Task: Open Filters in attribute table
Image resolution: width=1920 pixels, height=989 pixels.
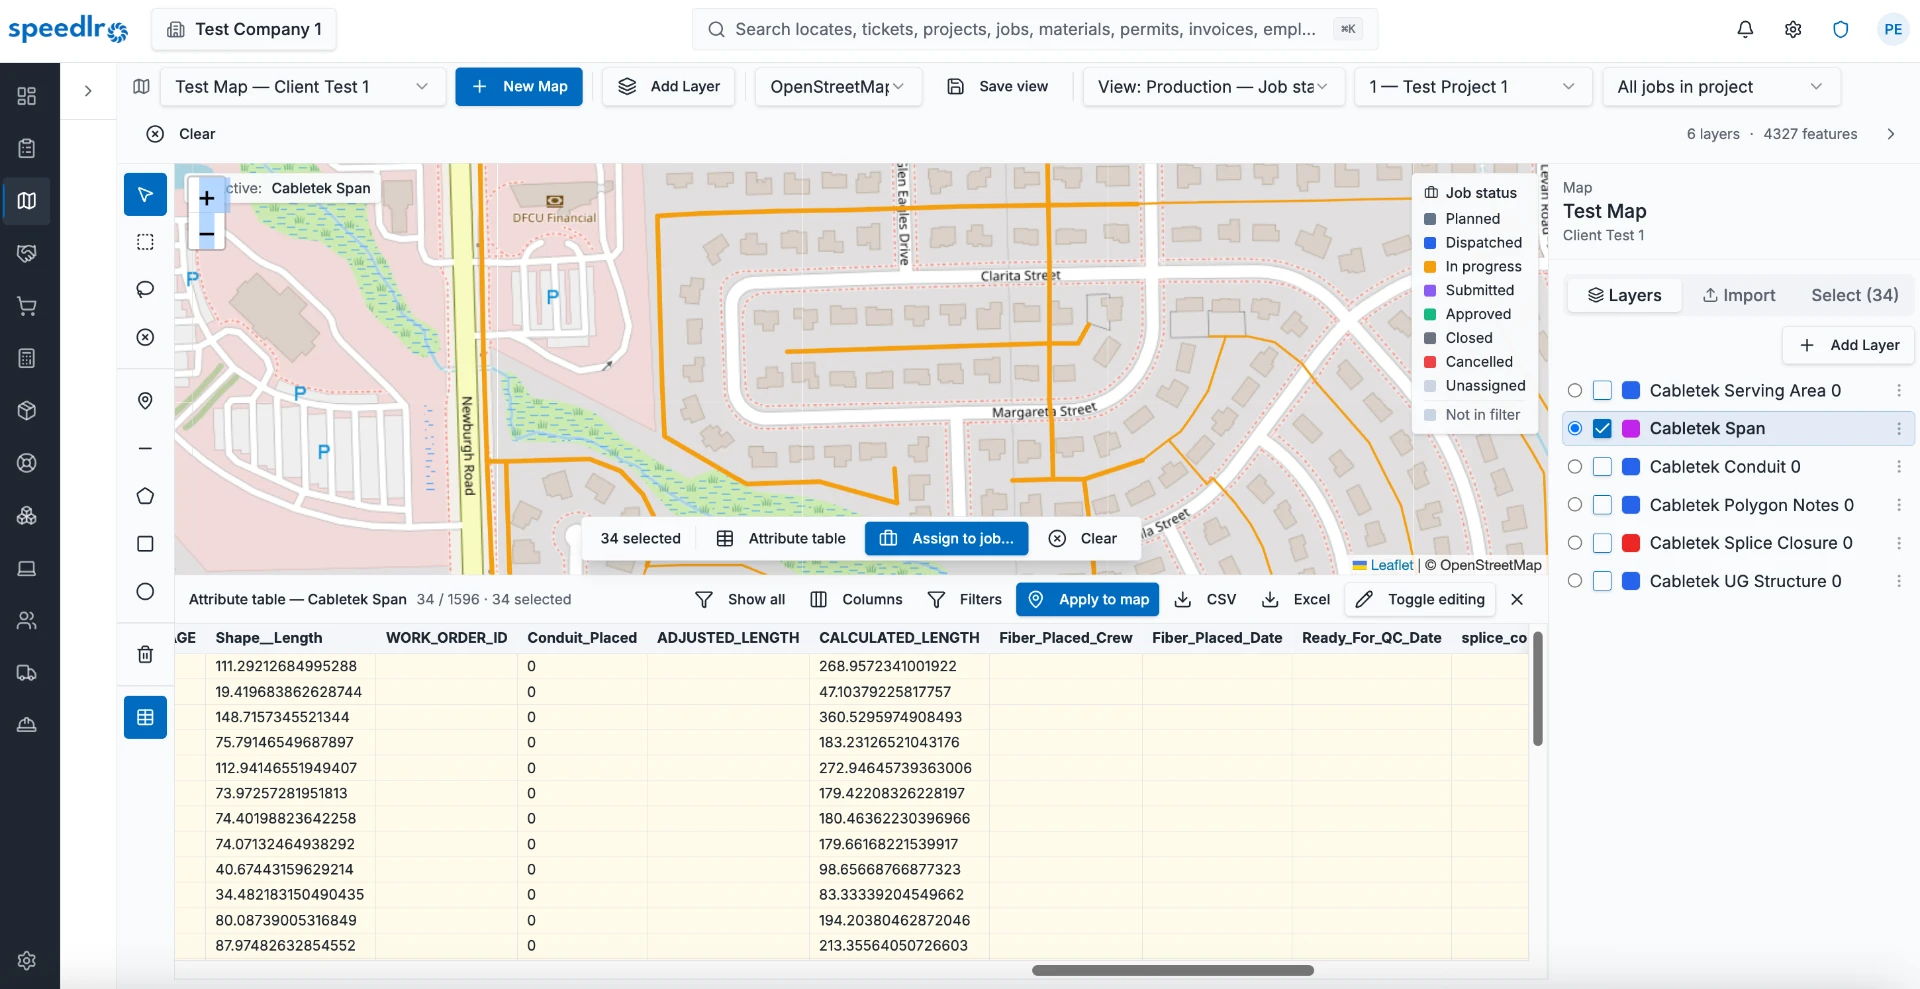Action: coord(965,599)
